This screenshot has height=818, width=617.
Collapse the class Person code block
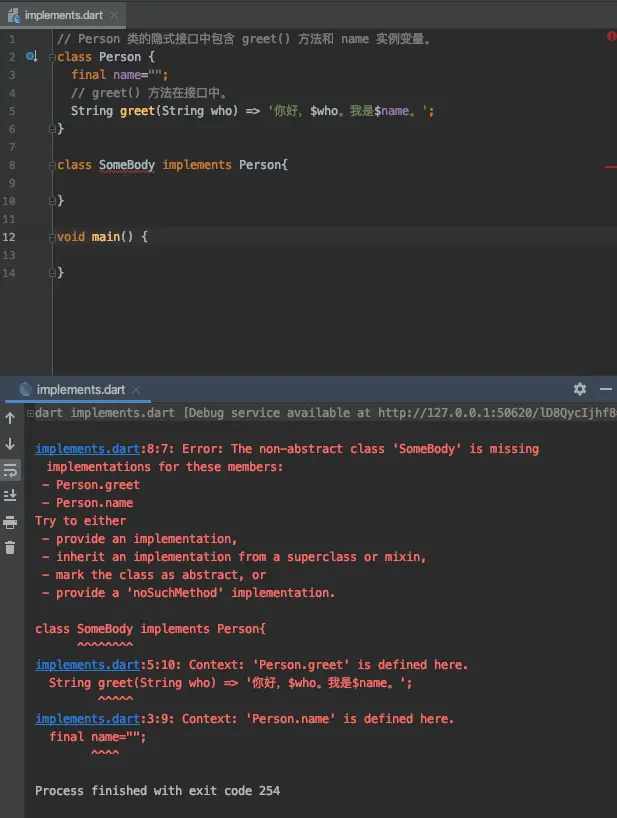52,57
